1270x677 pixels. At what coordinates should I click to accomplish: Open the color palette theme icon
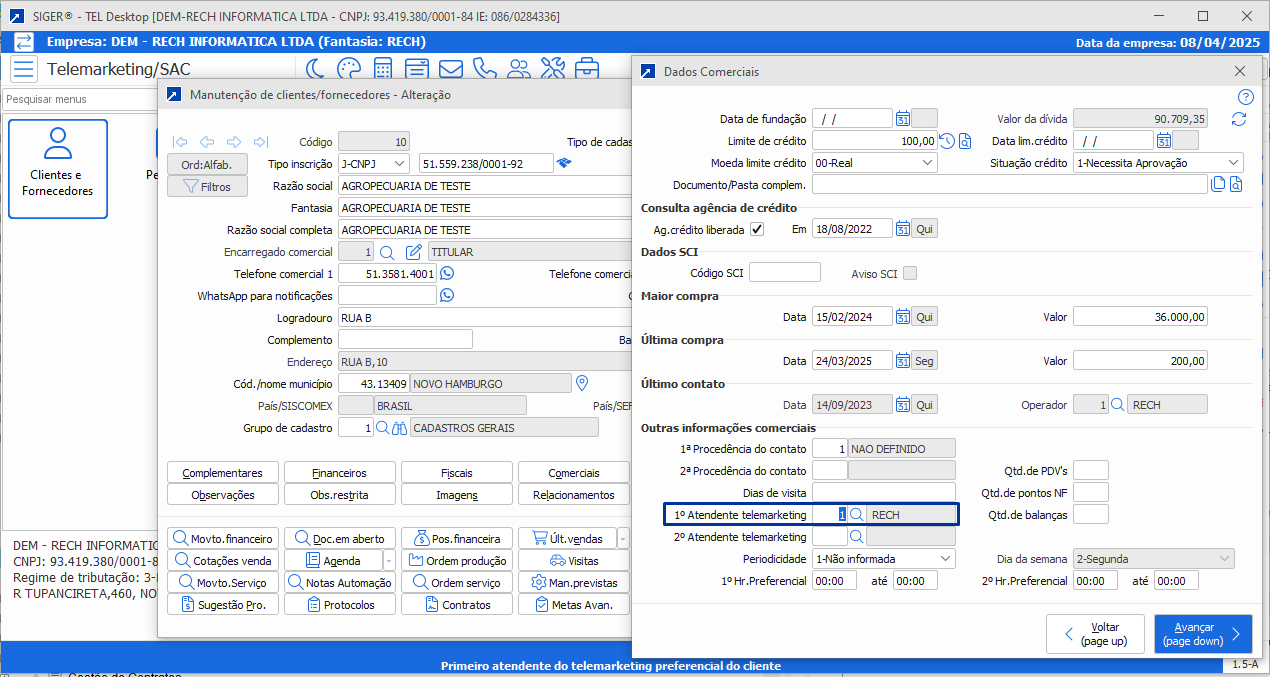[348, 69]
